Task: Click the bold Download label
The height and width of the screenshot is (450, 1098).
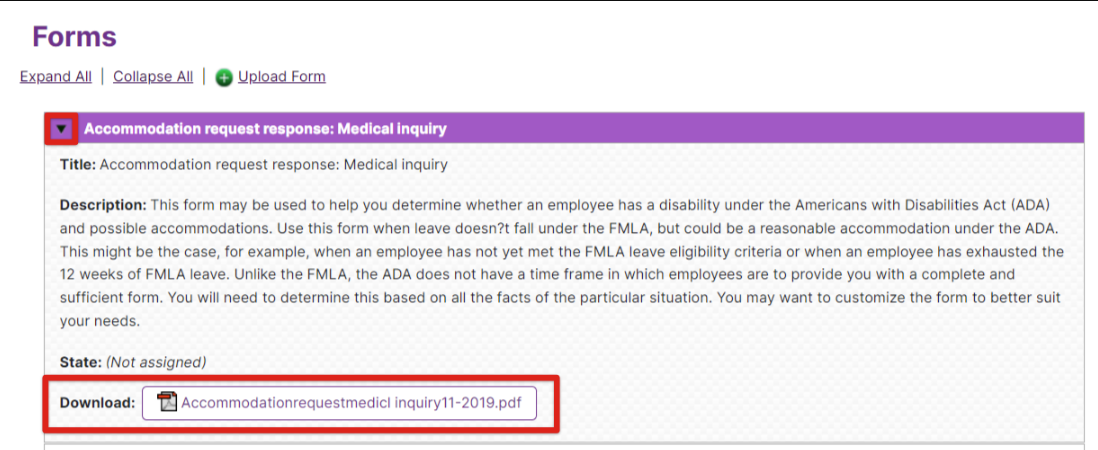Action: [97, 403]
